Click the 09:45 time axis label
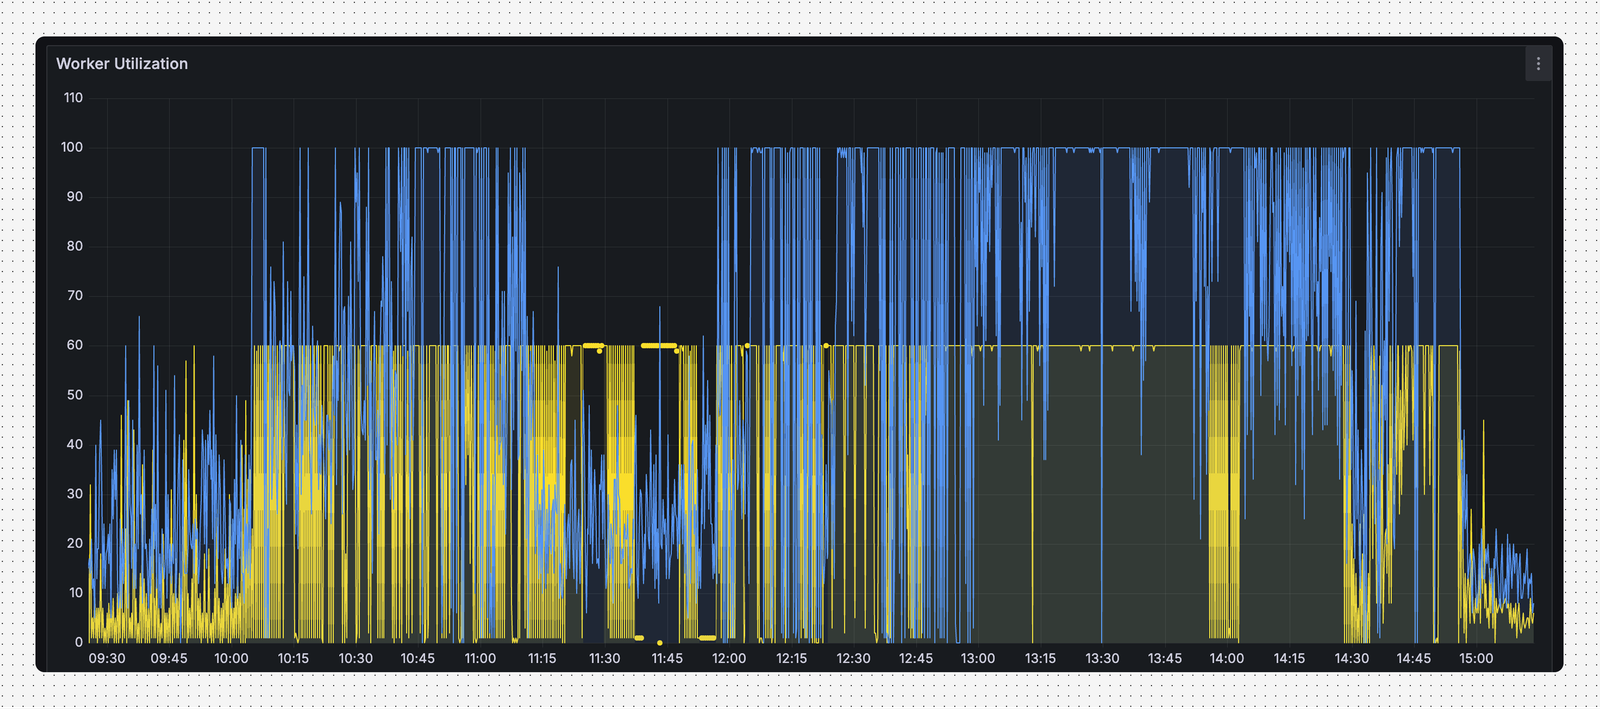Image resolution: width=1600 pixels, height=709 pixels. 169,659
